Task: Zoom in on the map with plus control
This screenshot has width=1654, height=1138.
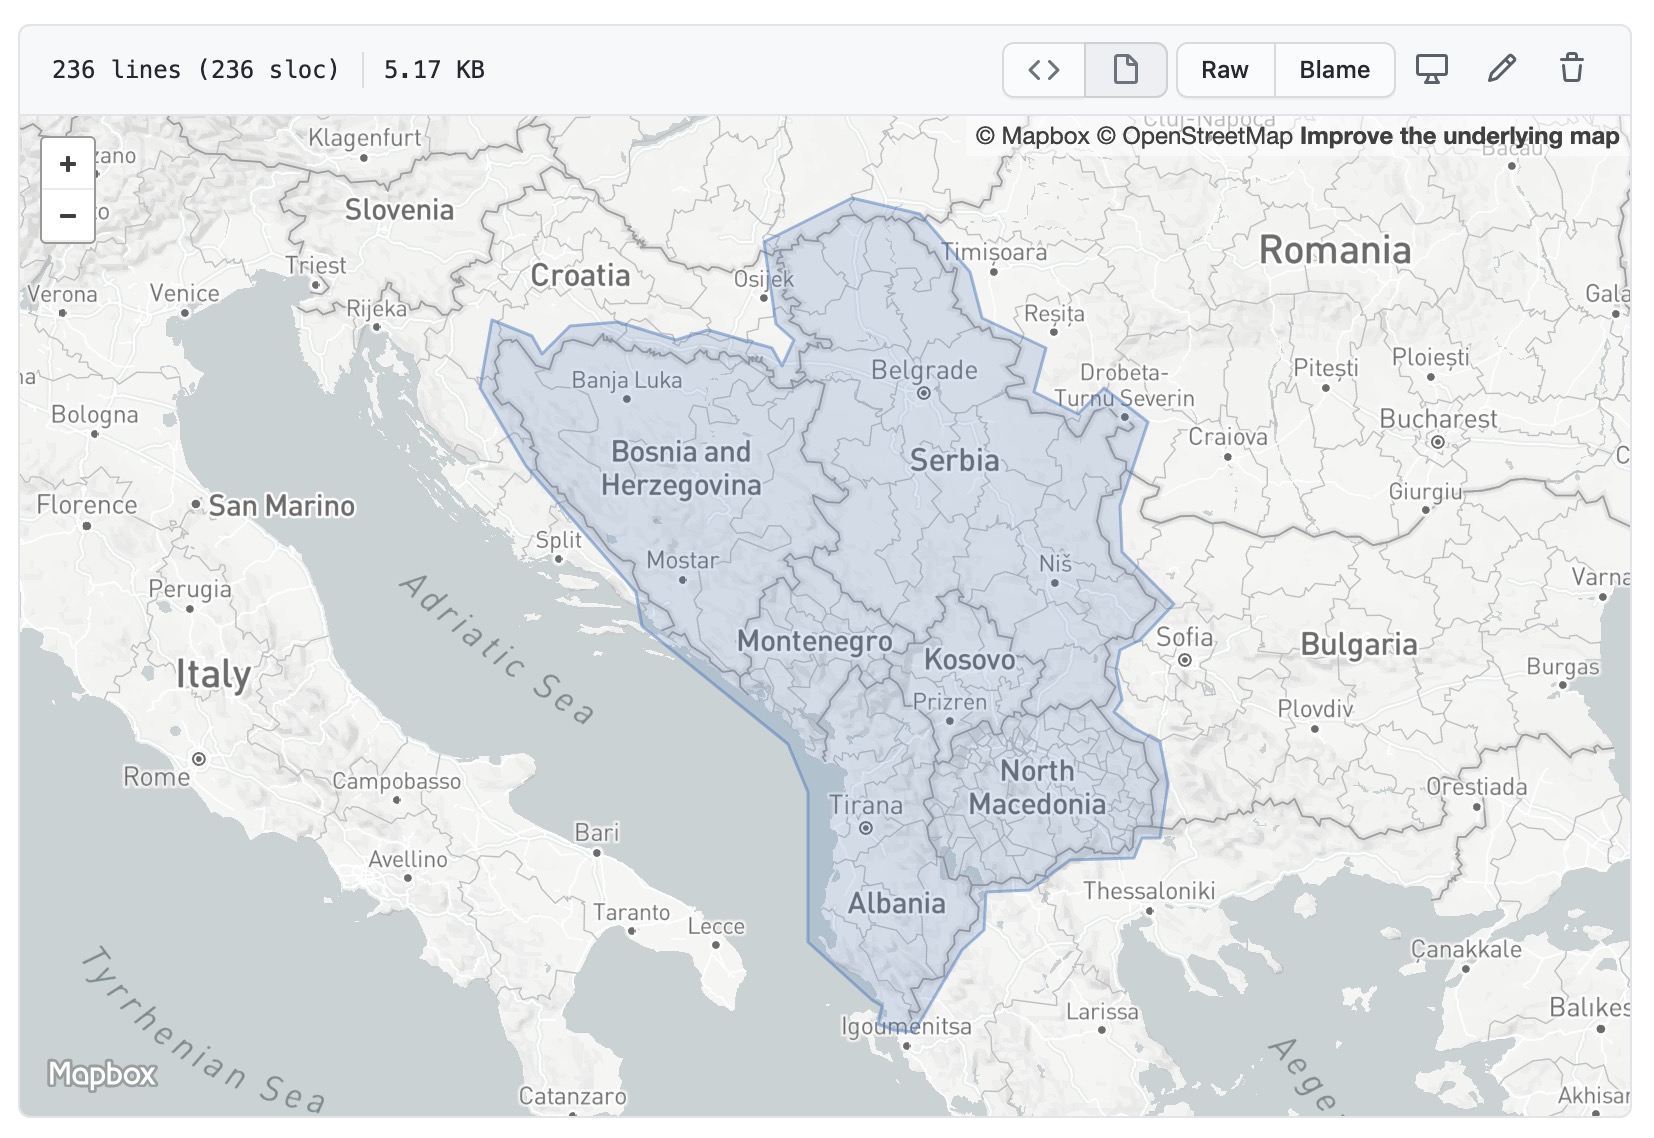Action: 67,164
